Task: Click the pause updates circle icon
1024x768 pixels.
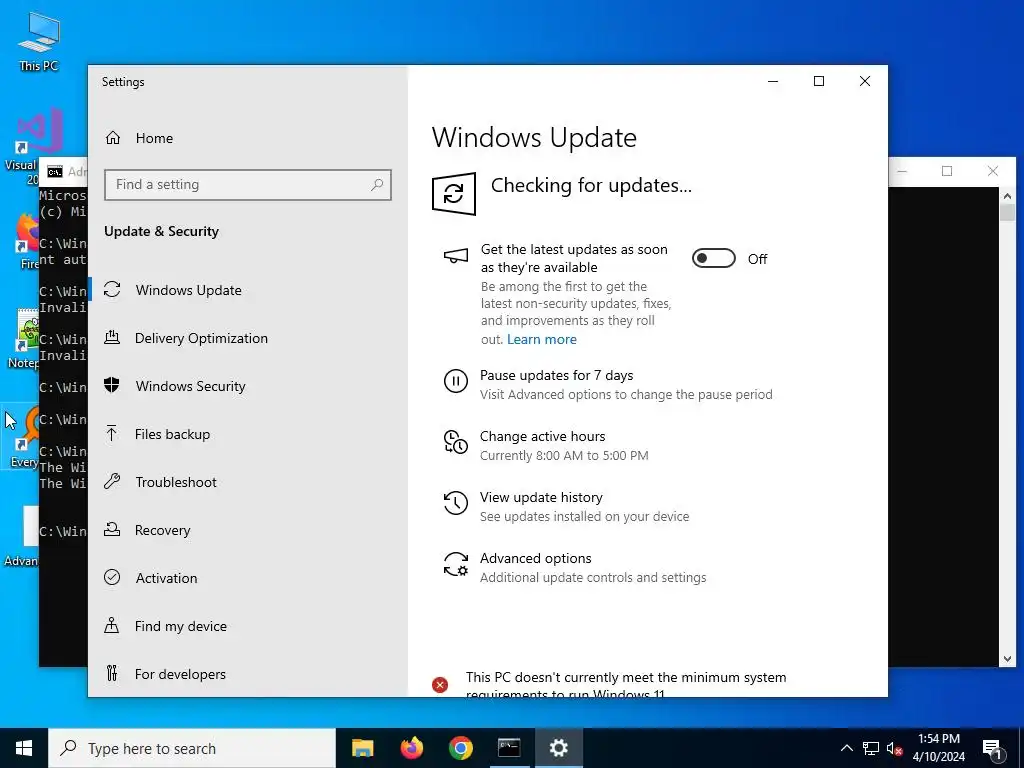Action: (x=456, y=381)
